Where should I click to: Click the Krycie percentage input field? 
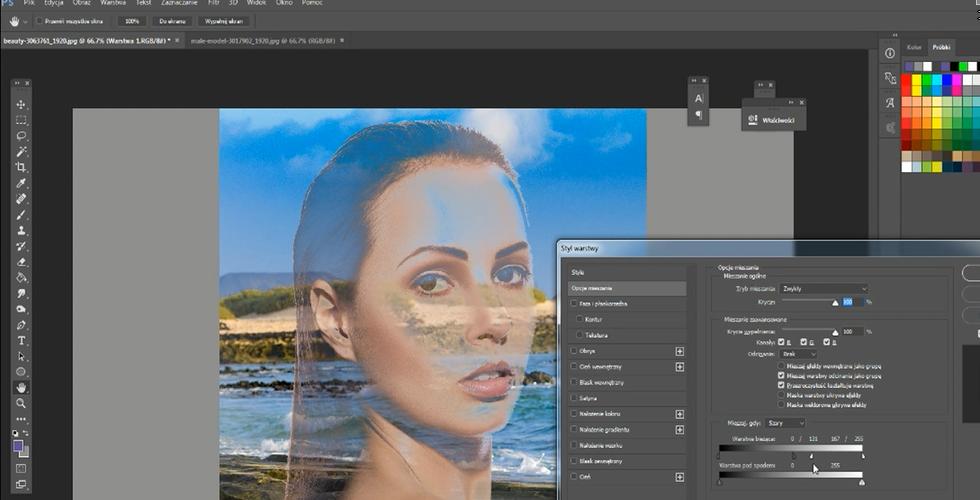pyautogui.click(x=852, y=302)
